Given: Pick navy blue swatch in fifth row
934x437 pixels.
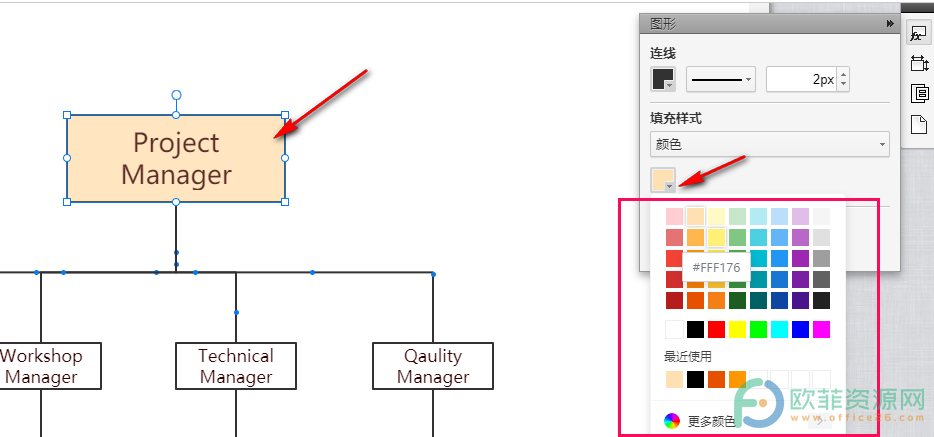Looking at the screenshot, I should pos(779,300).
